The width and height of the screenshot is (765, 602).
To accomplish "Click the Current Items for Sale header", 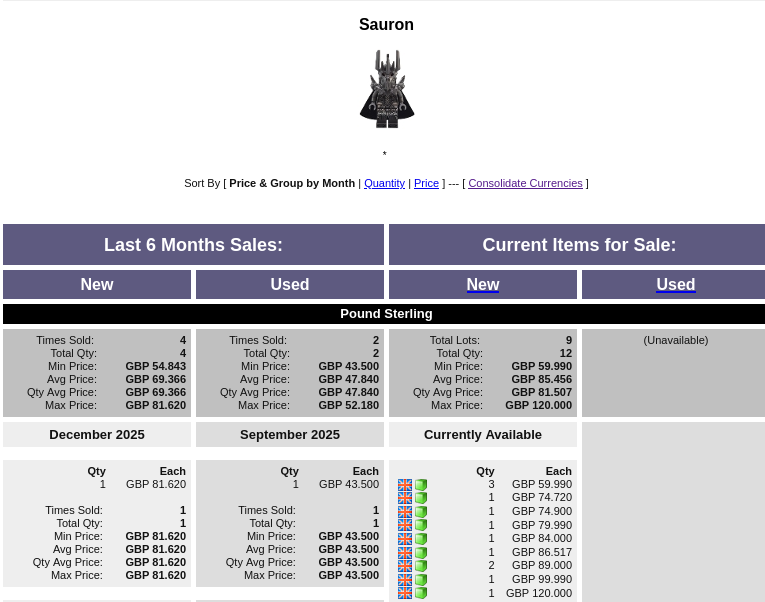I will click(x=579, y=244).
